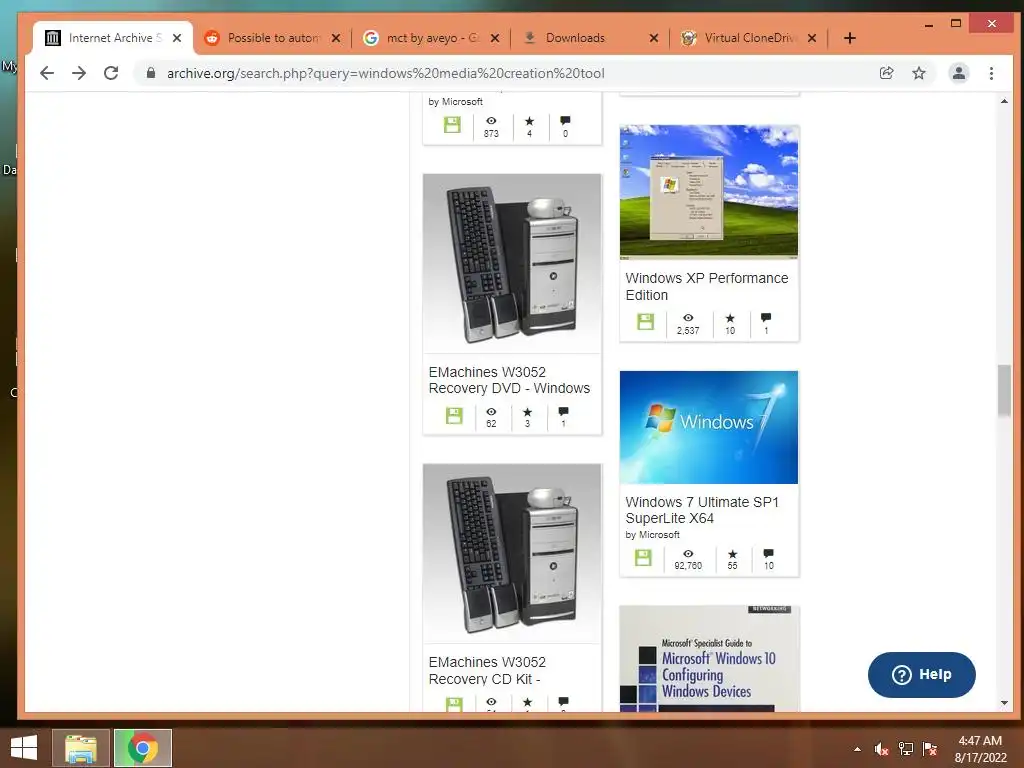The width and height of the screenshot is (1024, 768).
Task: Open the Help button
Action: 921,675
